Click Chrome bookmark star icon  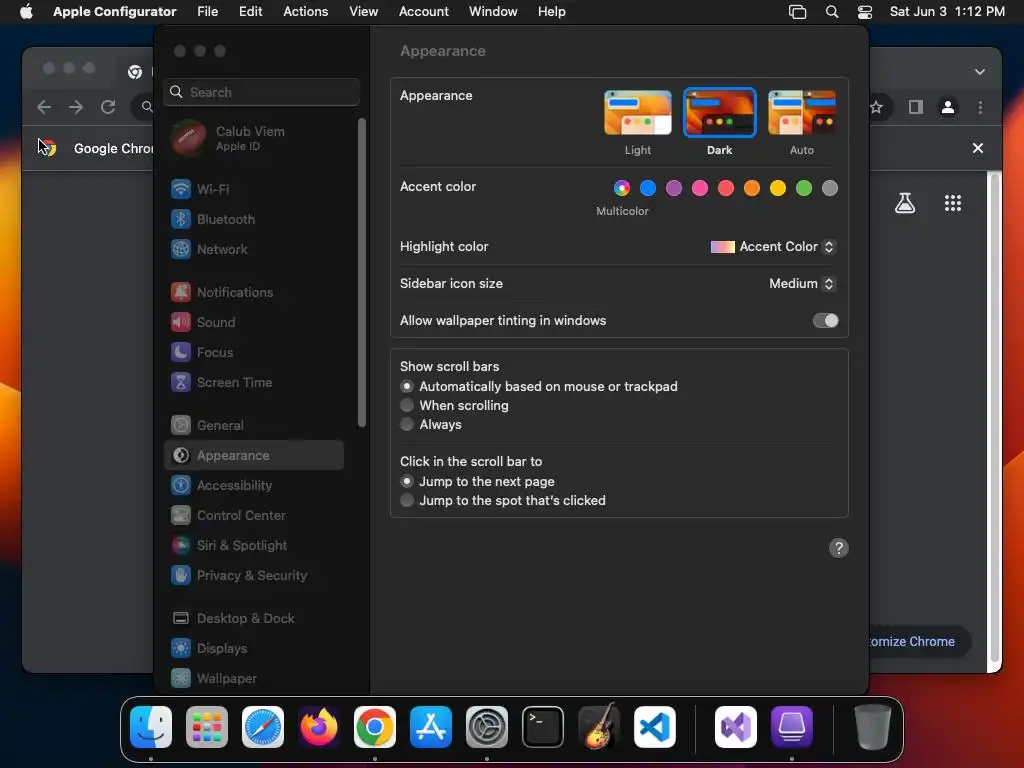[876, 107]
